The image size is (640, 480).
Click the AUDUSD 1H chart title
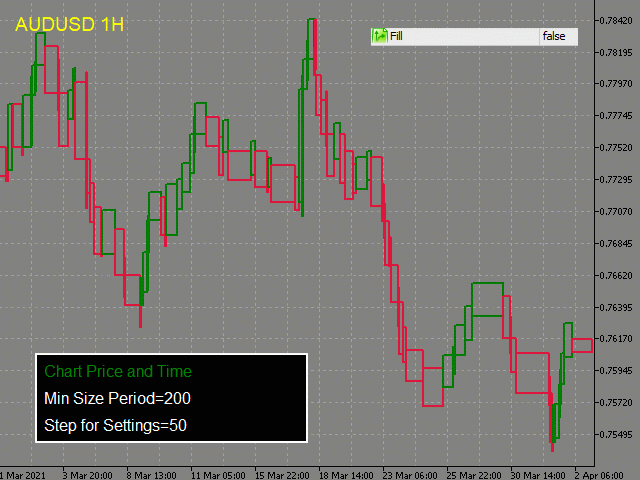[x=69, y=24]
